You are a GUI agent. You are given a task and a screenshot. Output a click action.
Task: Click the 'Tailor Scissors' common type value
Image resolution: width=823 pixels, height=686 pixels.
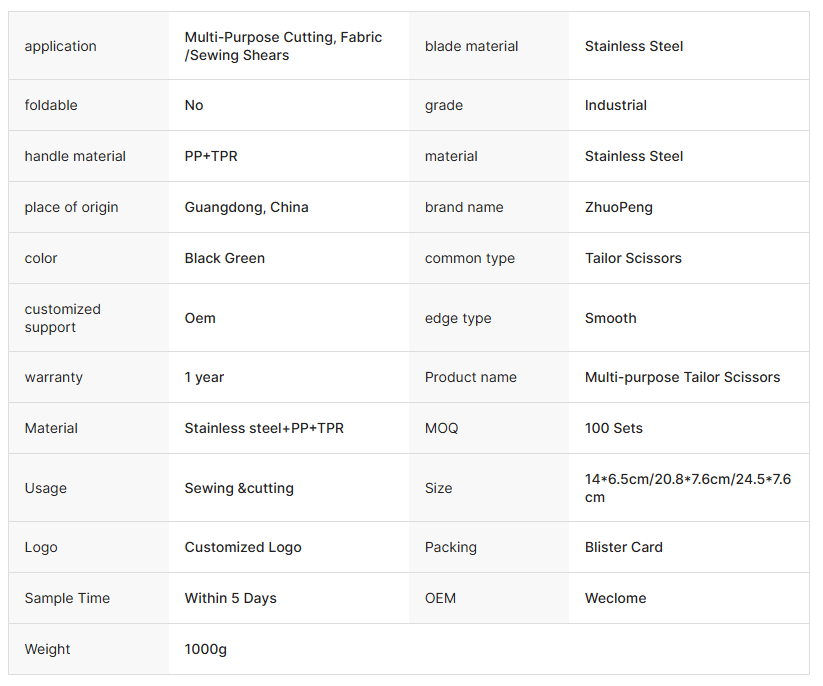point(633,258)
